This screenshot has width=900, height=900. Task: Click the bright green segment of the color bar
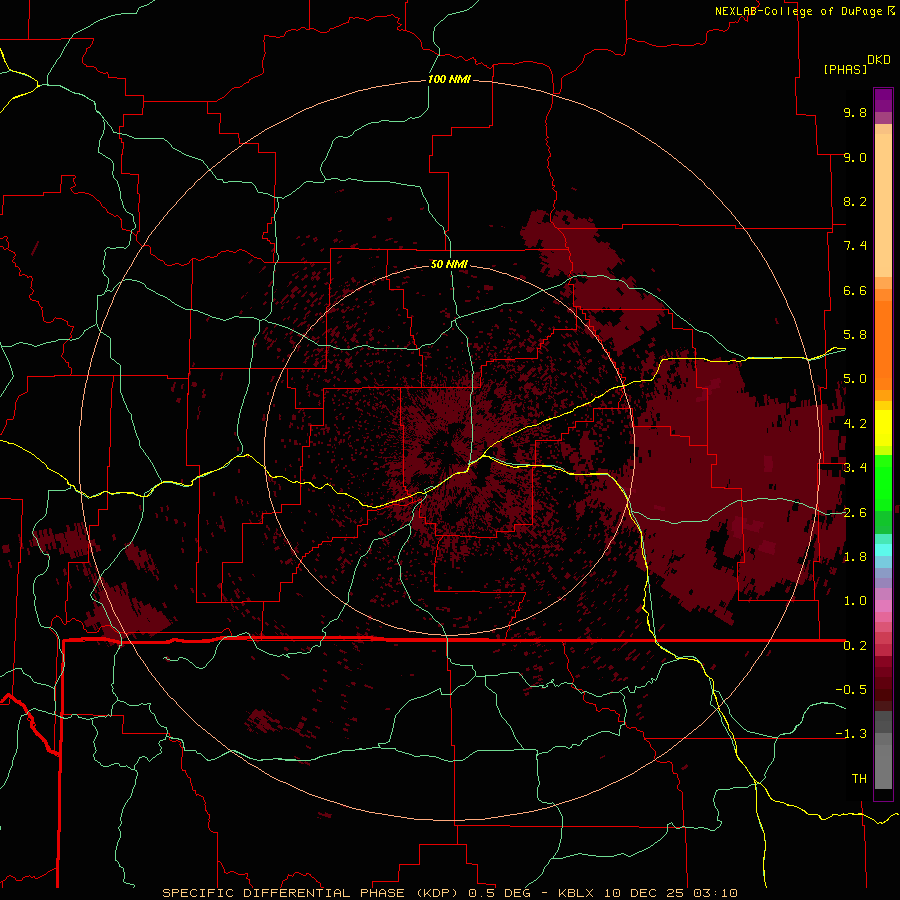pos(883,484)
